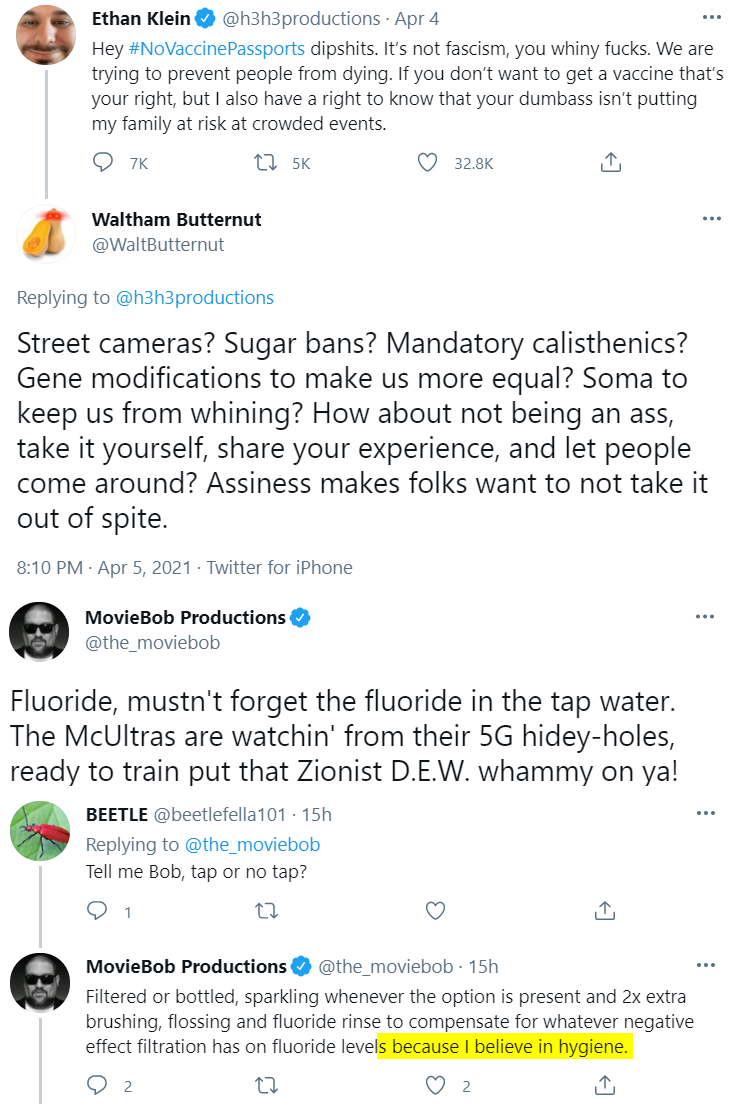Reply to Ethan Klein's tweet
Viewport: 733px width, 1112px height.
tap(103, 162)
